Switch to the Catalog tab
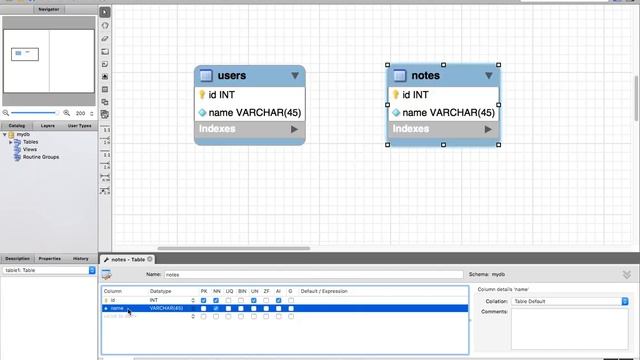The width and height of the screenshot is (640, 360). coord(17,126)
